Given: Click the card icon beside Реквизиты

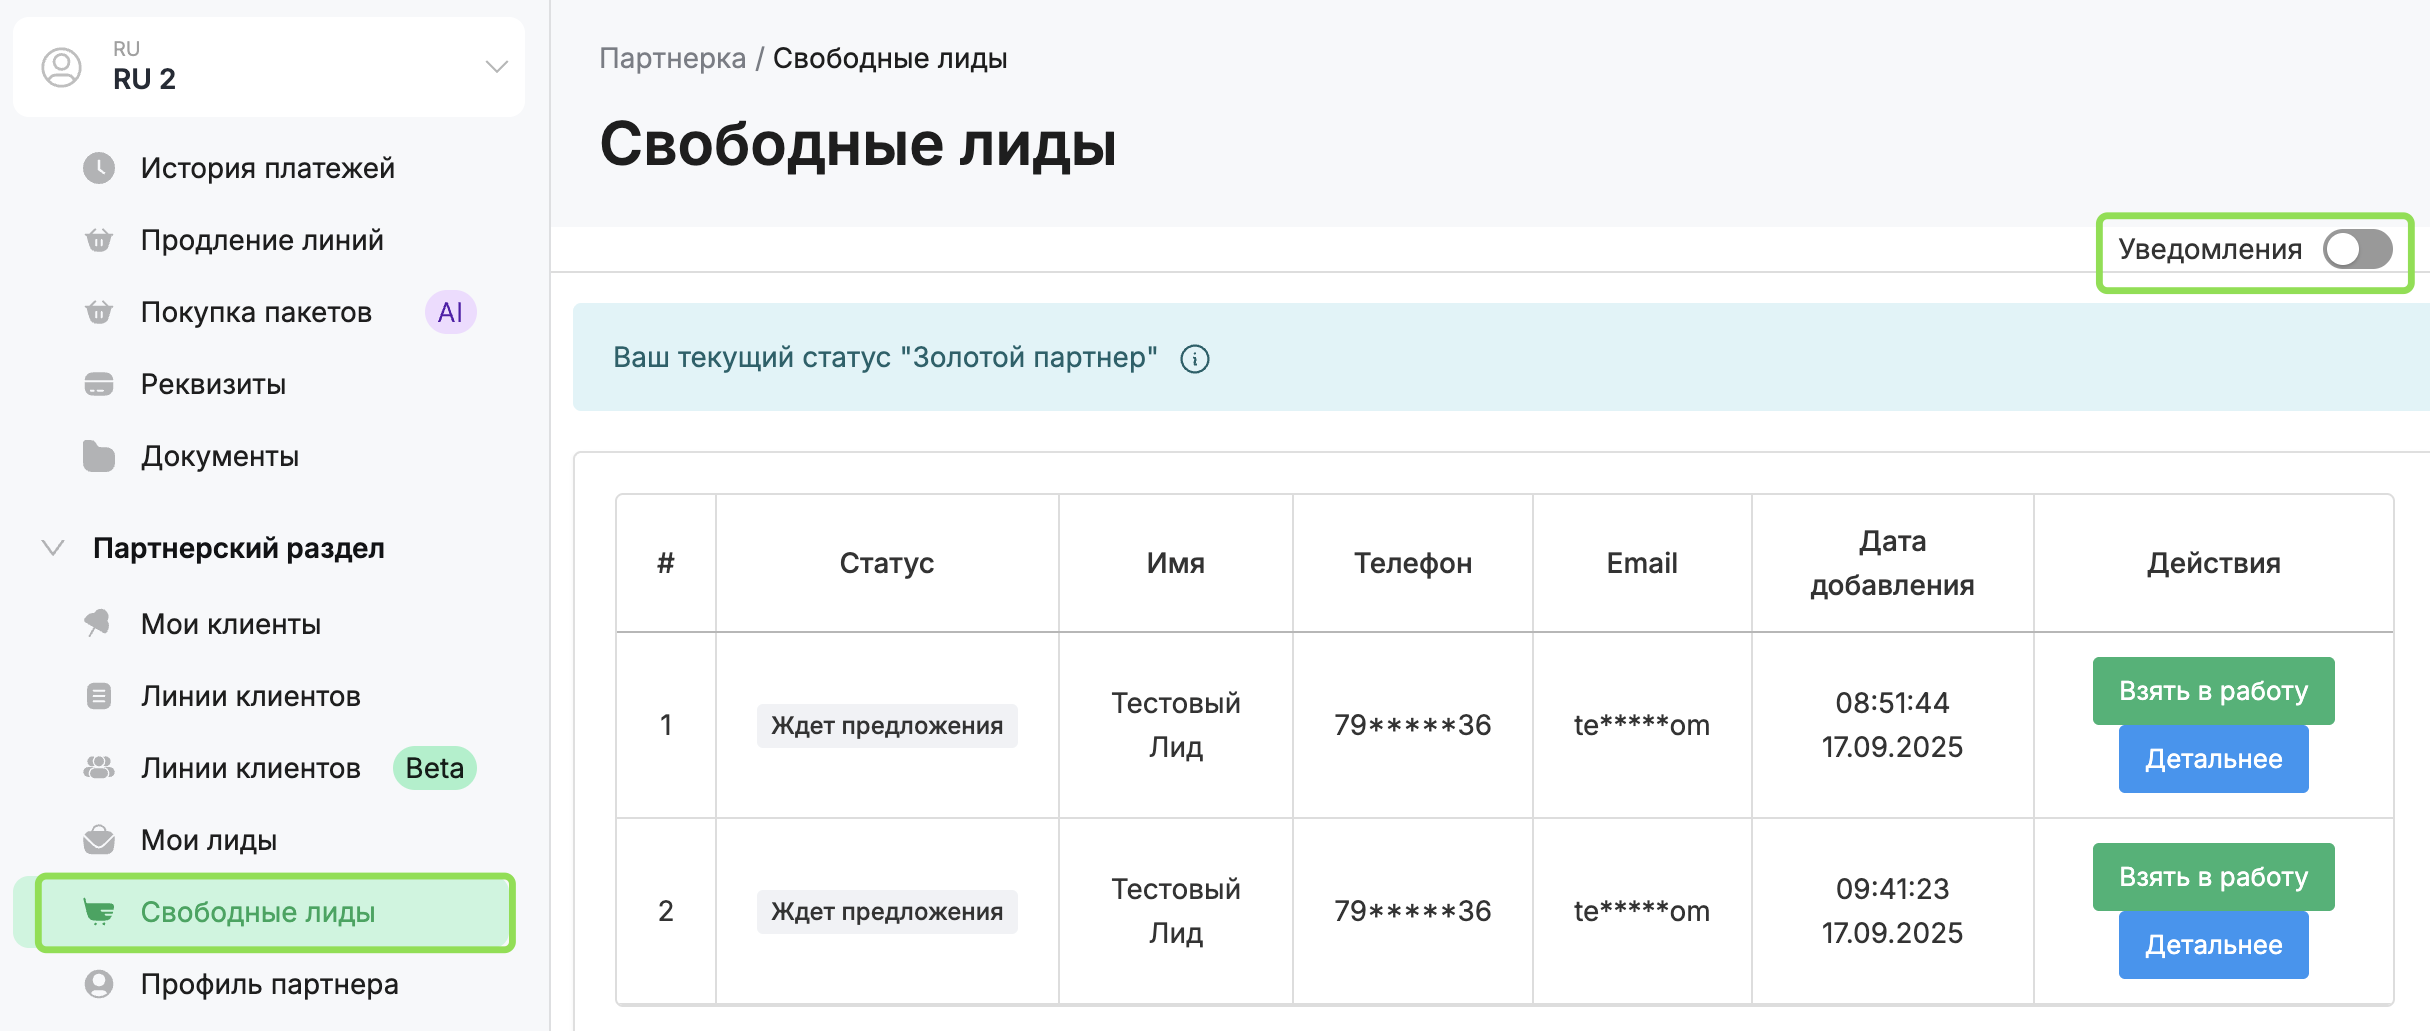Looking at the screenshot, I should 98,384.
